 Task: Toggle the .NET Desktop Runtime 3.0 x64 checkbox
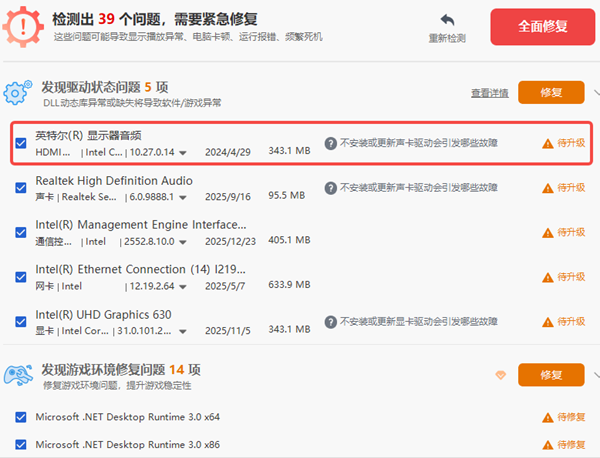[21, 417]
